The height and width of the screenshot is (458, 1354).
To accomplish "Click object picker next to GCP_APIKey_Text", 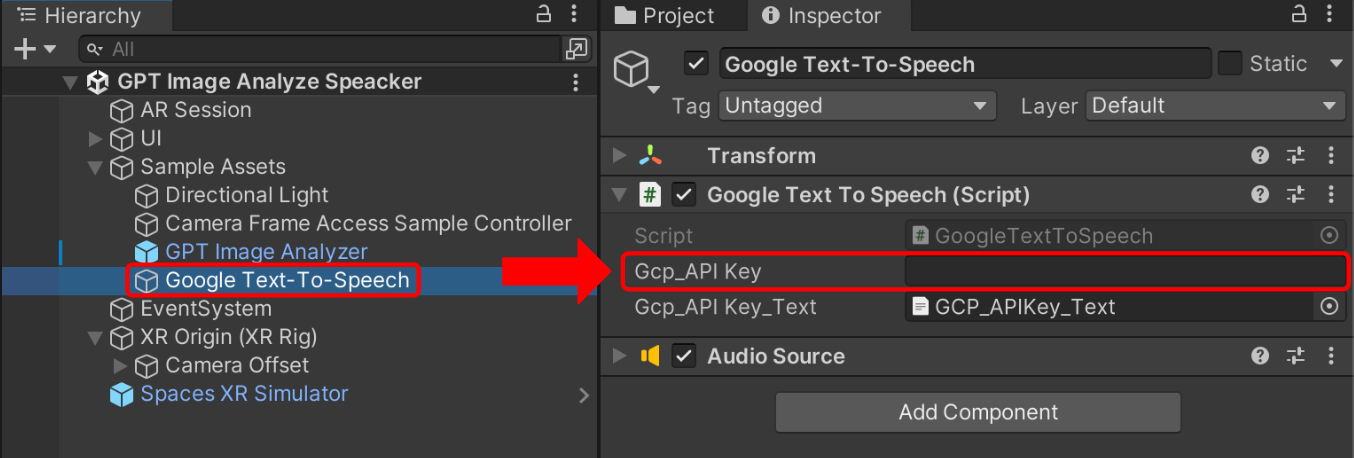I will point(1329,307).
